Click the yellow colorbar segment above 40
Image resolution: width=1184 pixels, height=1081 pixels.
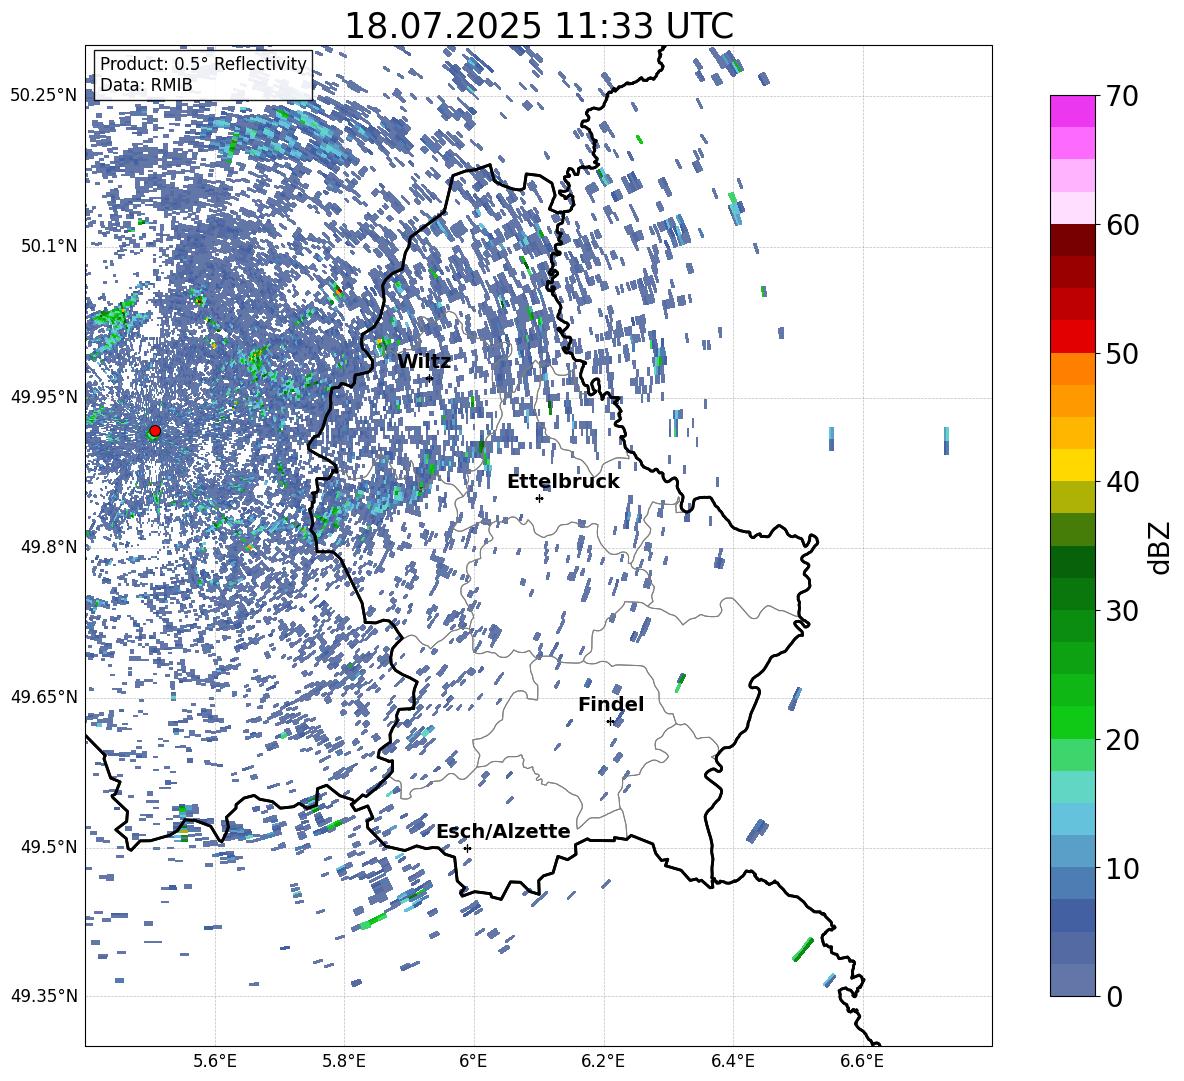(1073, 465)
